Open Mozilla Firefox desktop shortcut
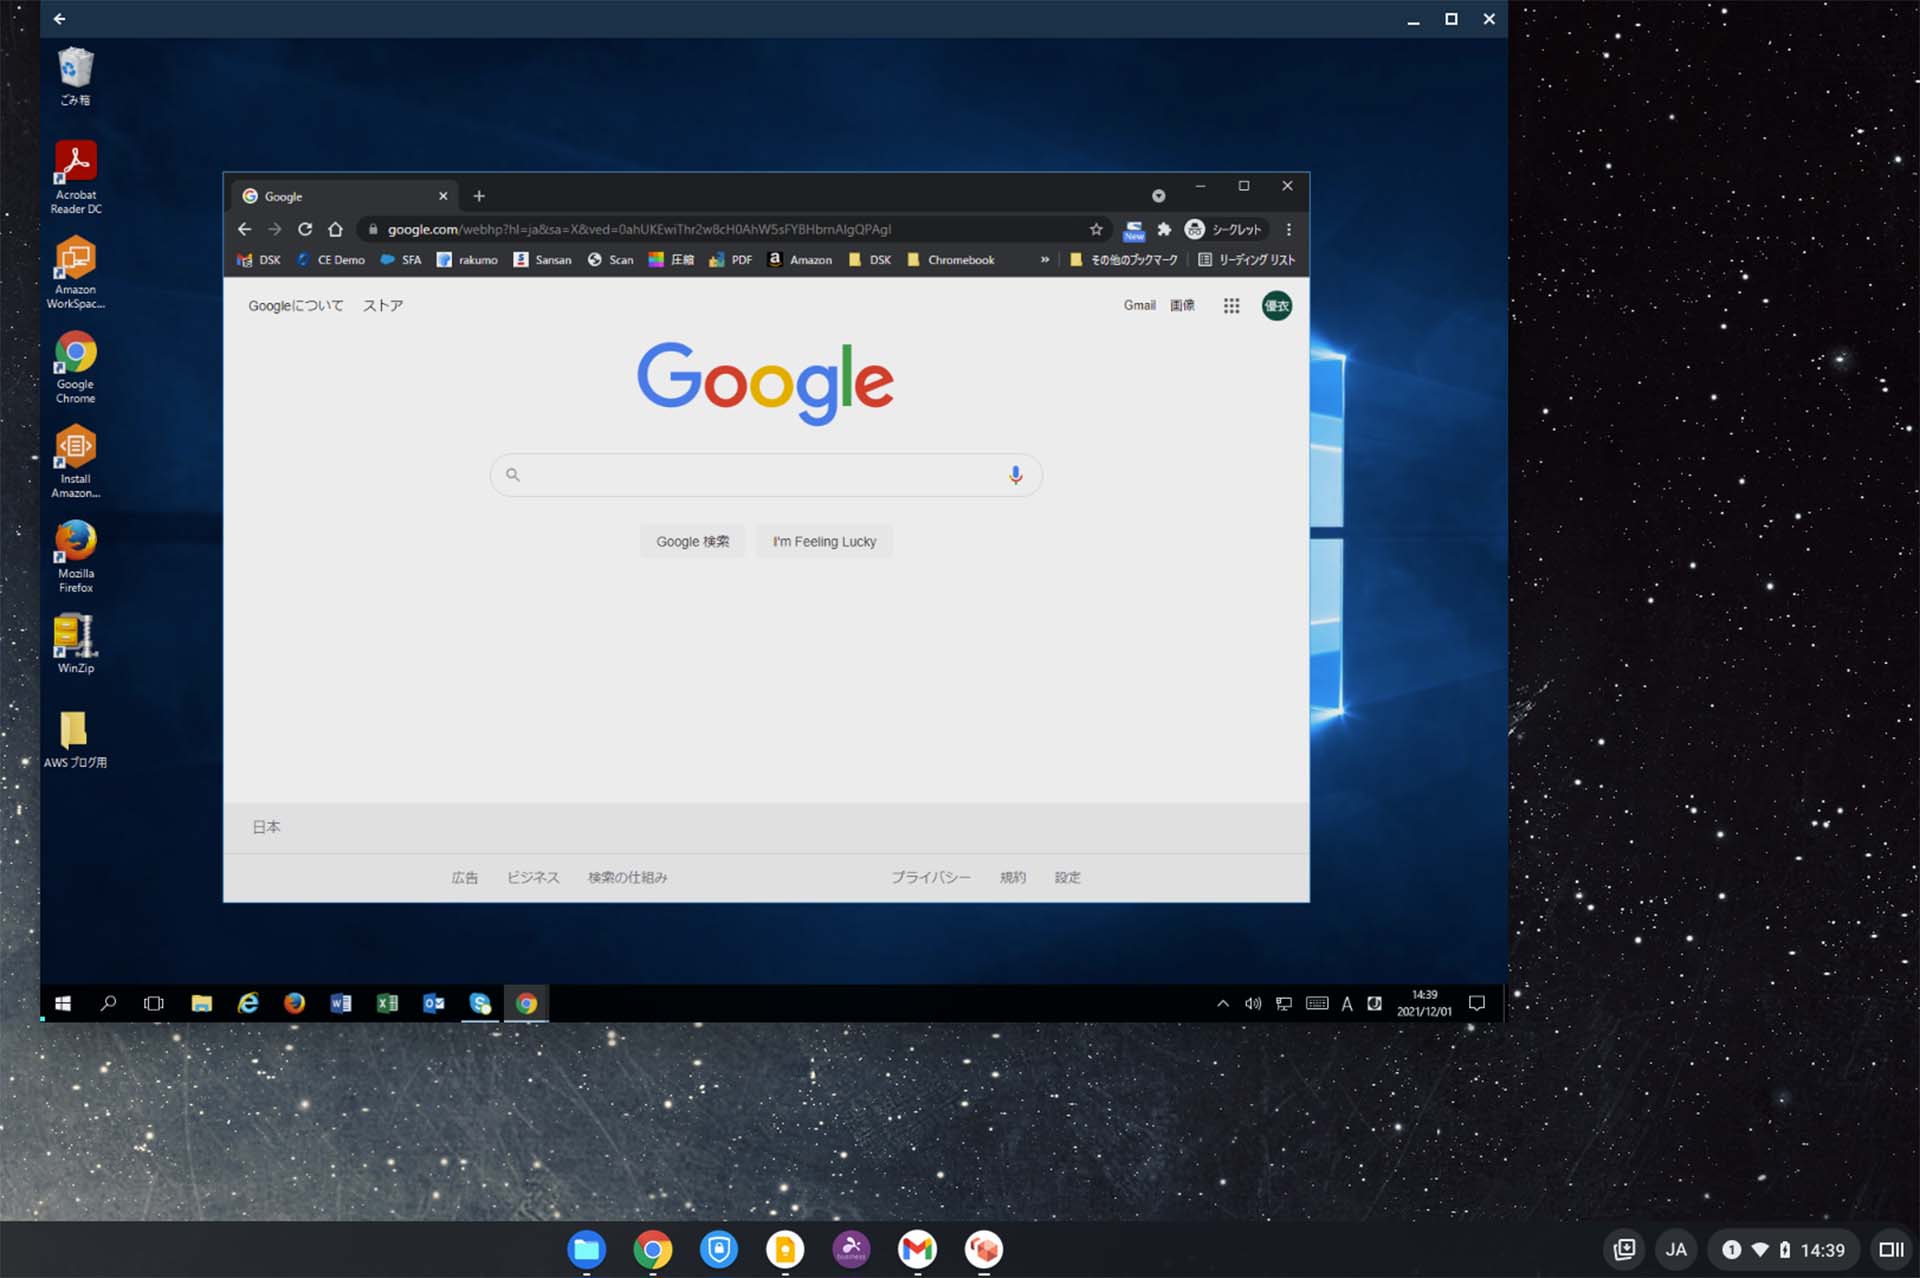The image size is (1920, 1278). click(x=75, y=557)
